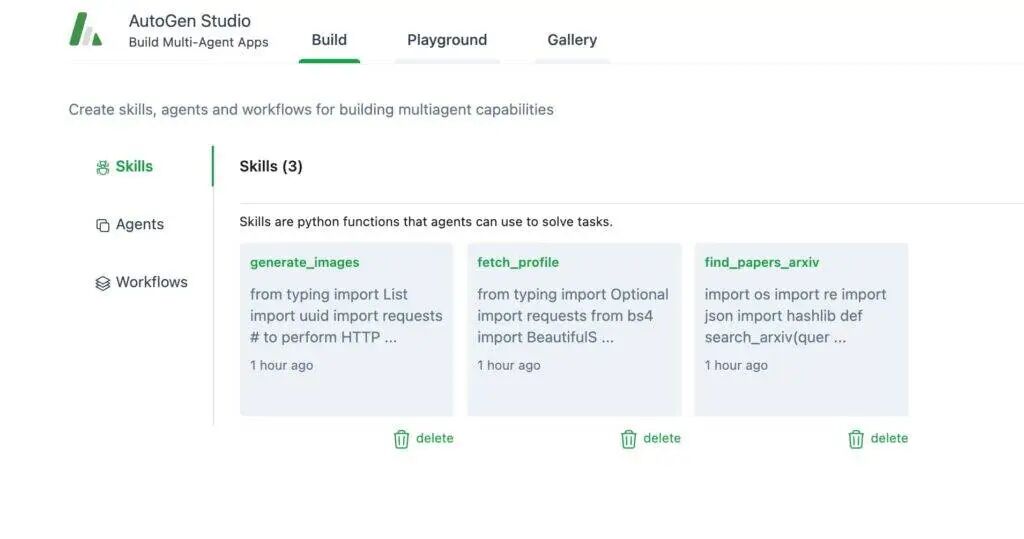The image size is (1024, 539).
Task: Open the fetch_profile skill card
Action: 574,329
